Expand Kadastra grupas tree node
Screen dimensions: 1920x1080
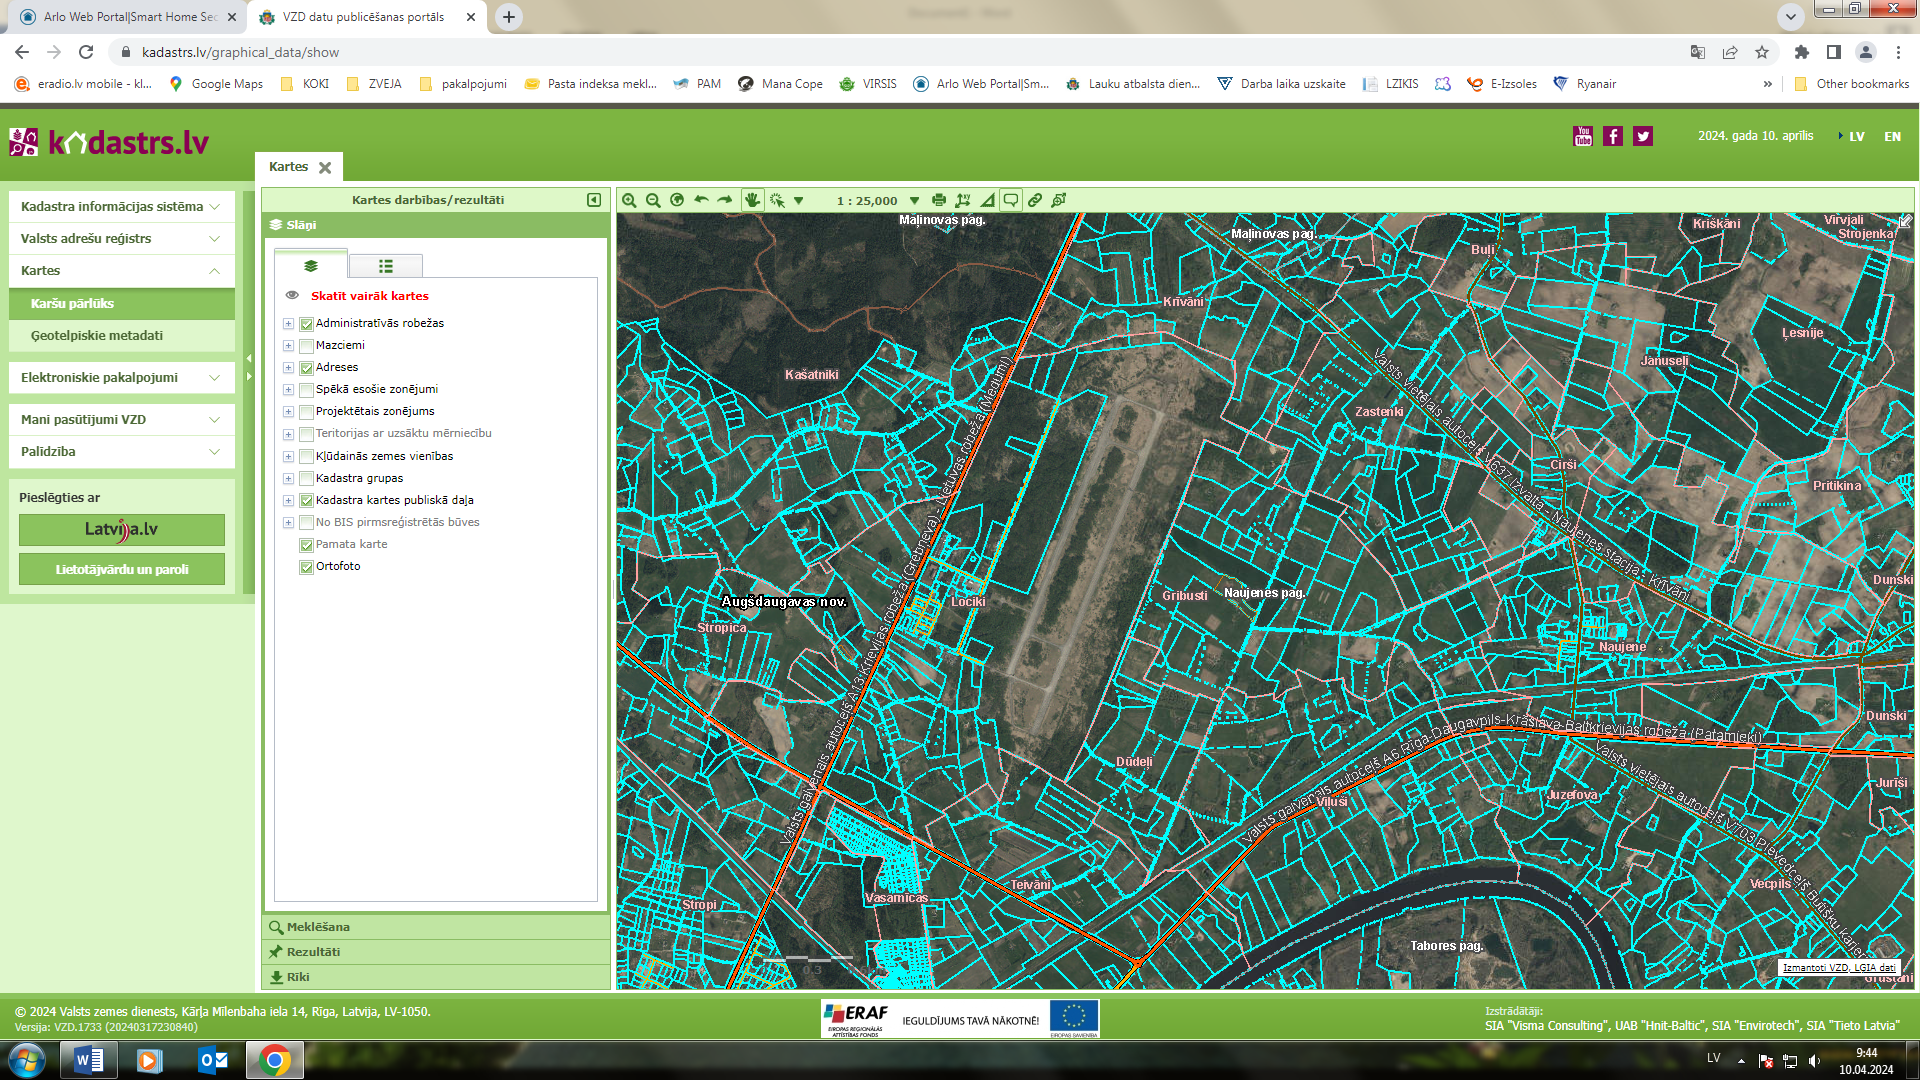coord(288,479)
